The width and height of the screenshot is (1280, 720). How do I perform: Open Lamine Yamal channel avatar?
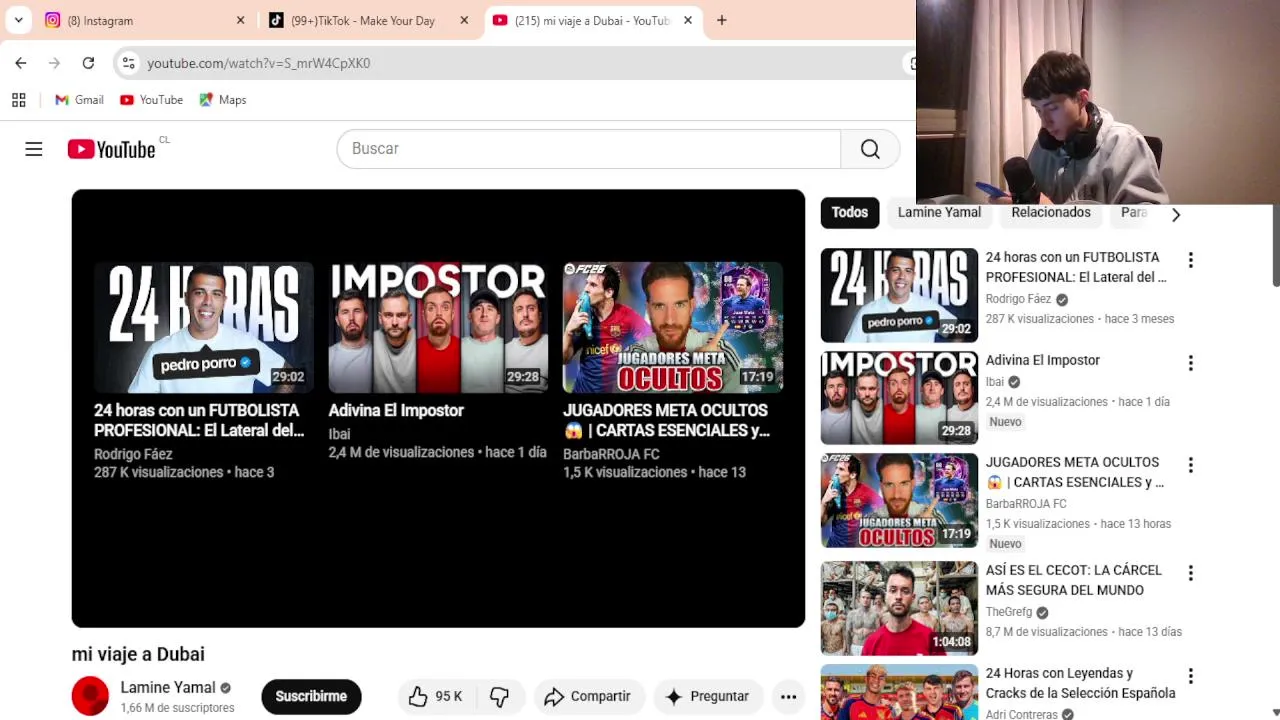(x=90, y=696)
